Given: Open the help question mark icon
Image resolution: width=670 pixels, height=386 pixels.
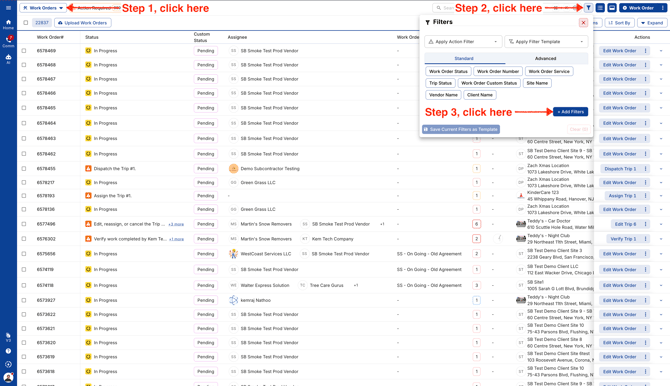Looking at the screenshot, I should click(8, 351).
